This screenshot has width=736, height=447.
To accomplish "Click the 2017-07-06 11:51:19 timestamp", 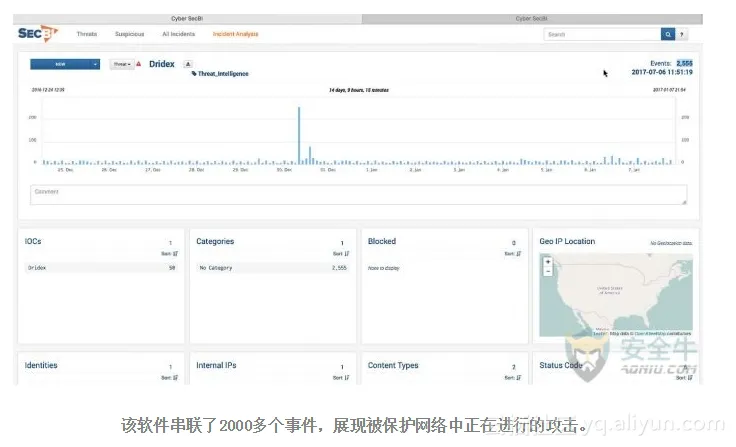I will pos(662,72).
